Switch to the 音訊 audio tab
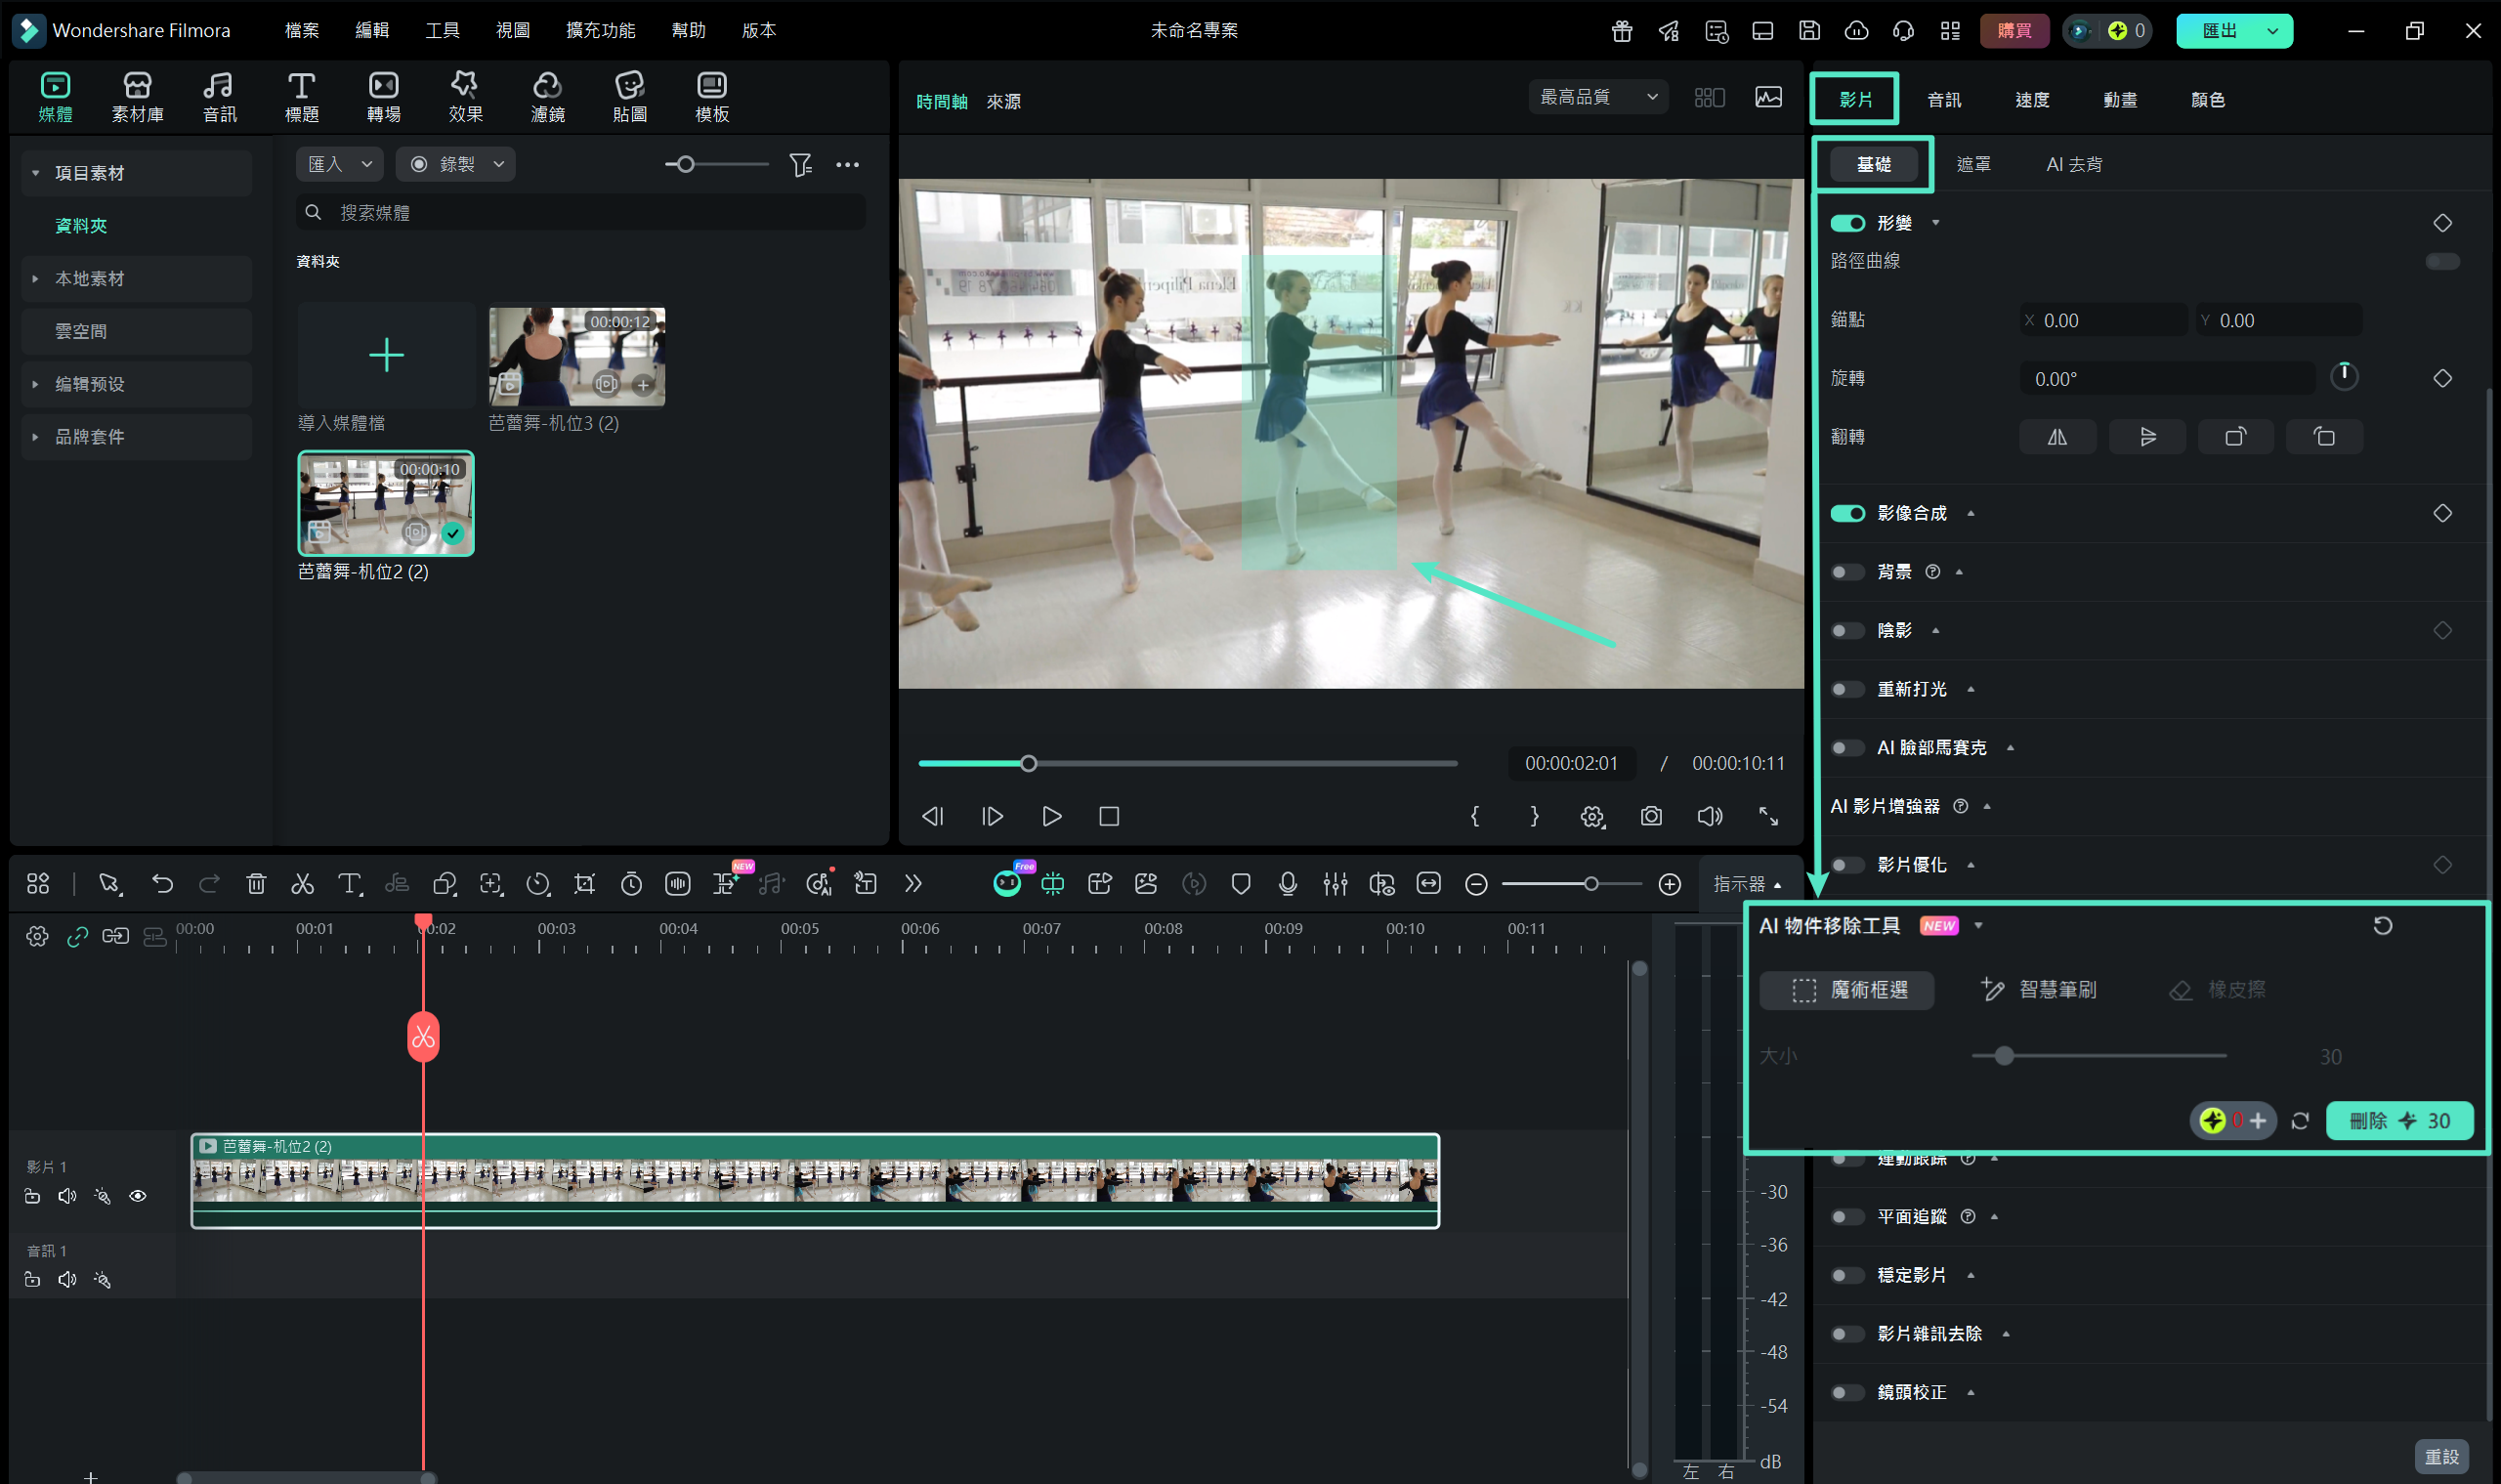 (x=1943, y=99)
